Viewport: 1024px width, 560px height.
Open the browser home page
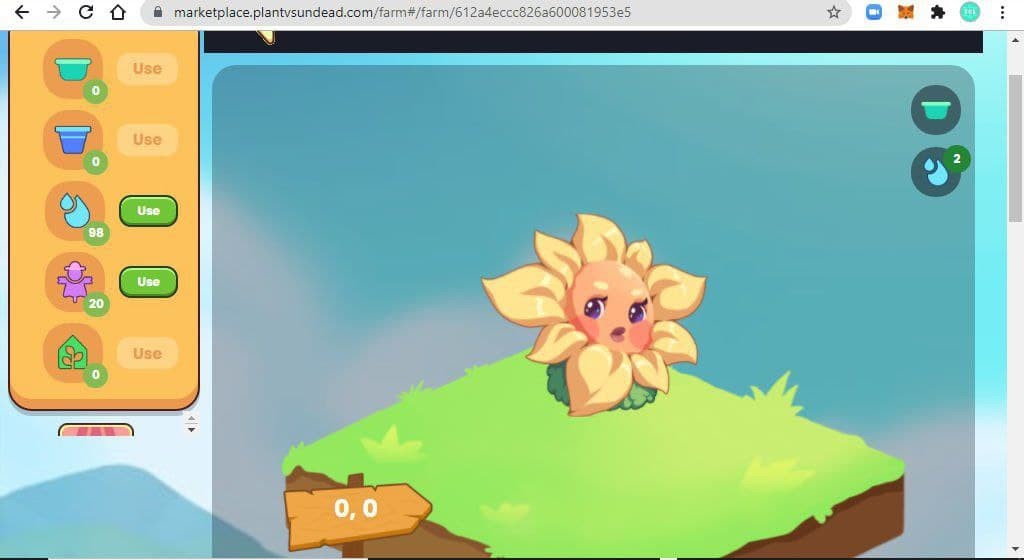point(118,12)
